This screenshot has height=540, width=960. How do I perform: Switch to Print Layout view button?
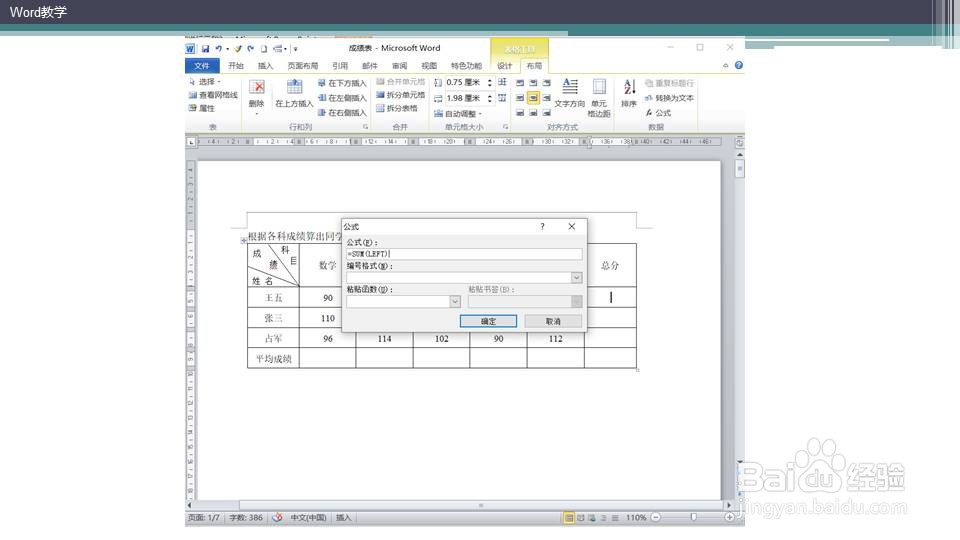pyautogui.click(x=569, y=518)
